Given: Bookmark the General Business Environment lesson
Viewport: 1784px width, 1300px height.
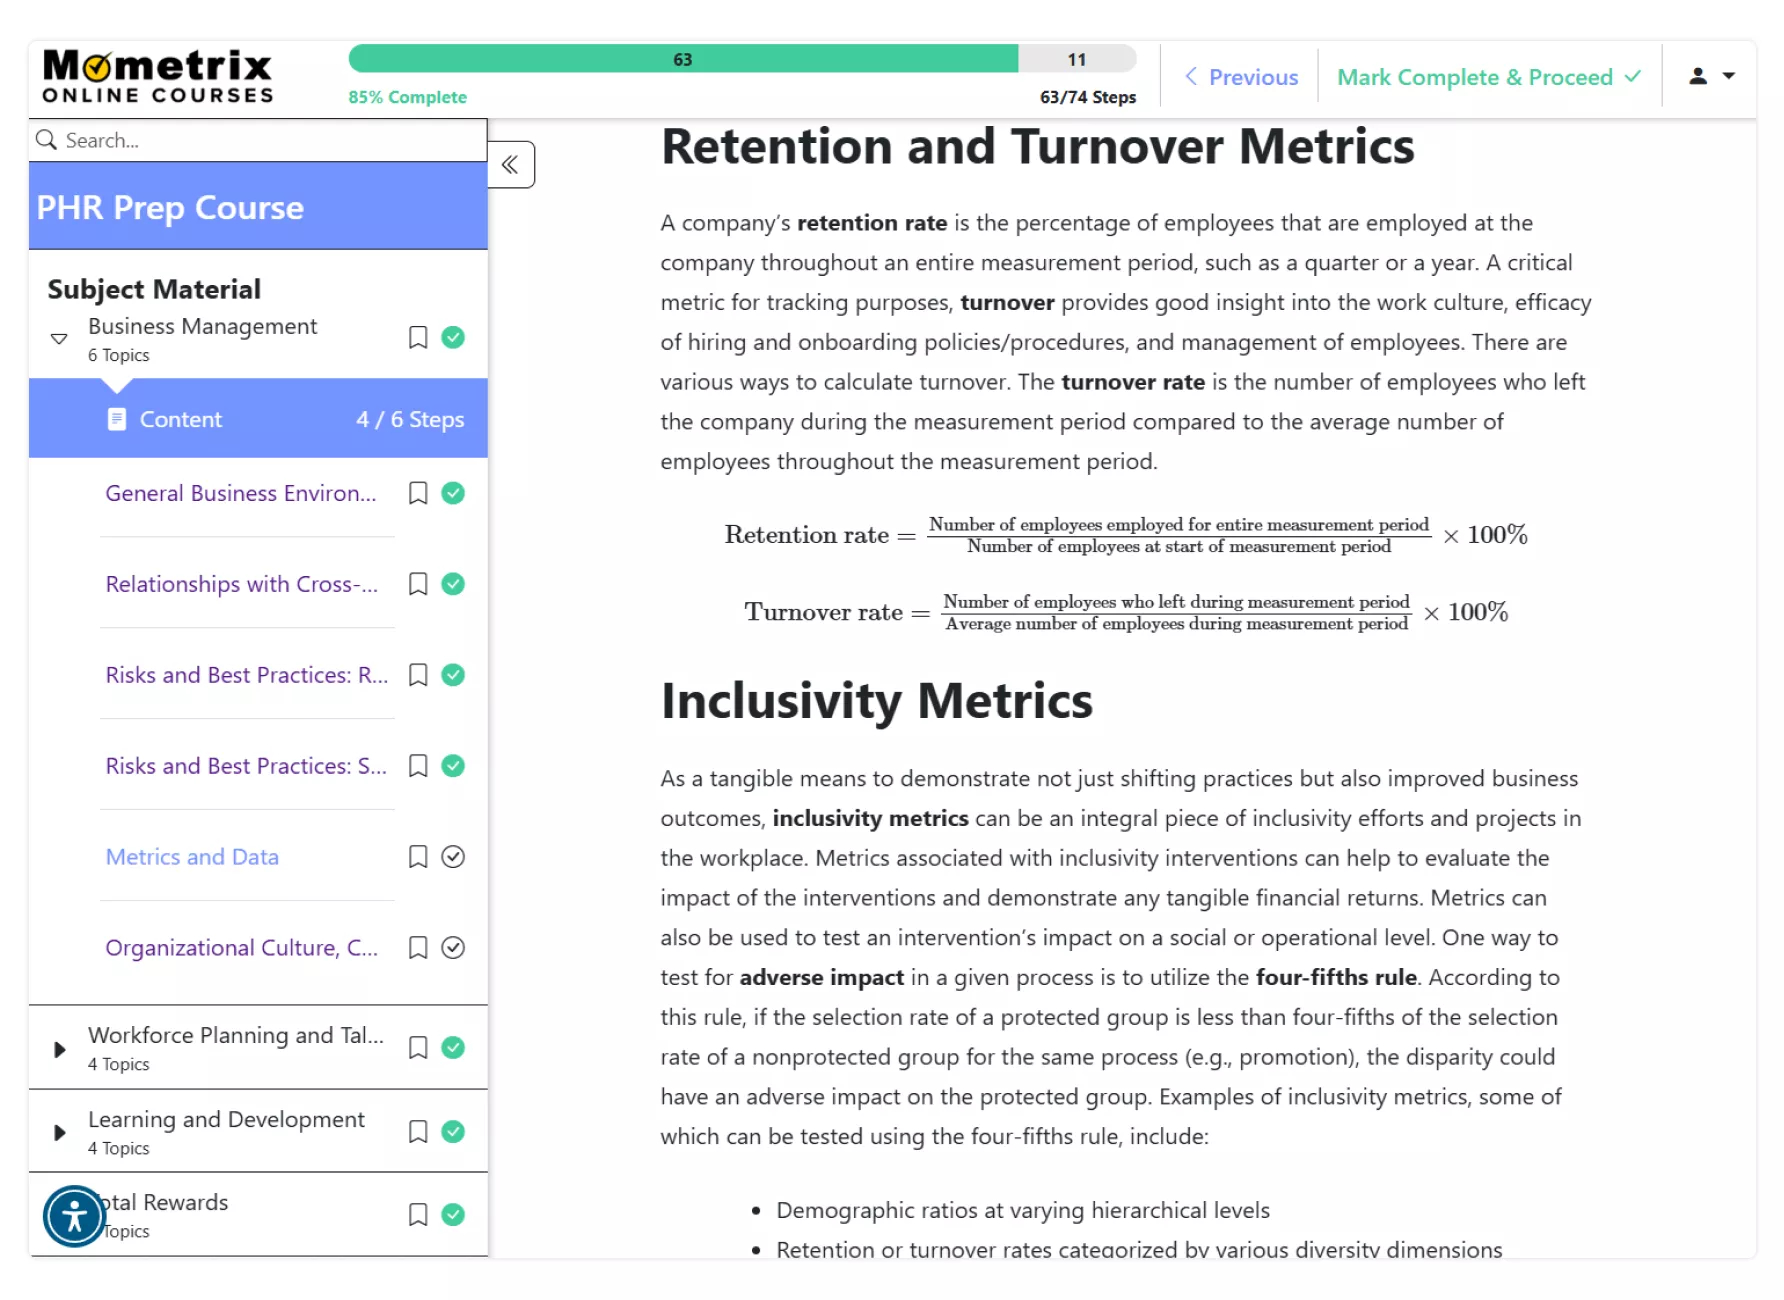Looking at the screenshot, I should coord(418,493).
